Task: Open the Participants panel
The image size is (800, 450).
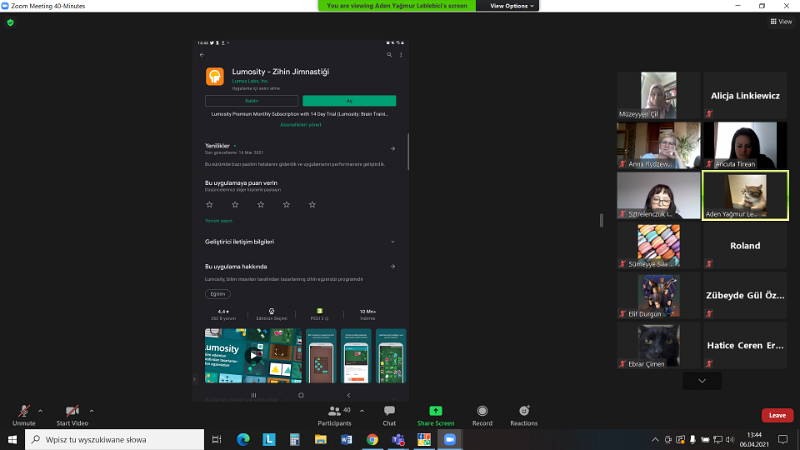Action: pos(334,415)
